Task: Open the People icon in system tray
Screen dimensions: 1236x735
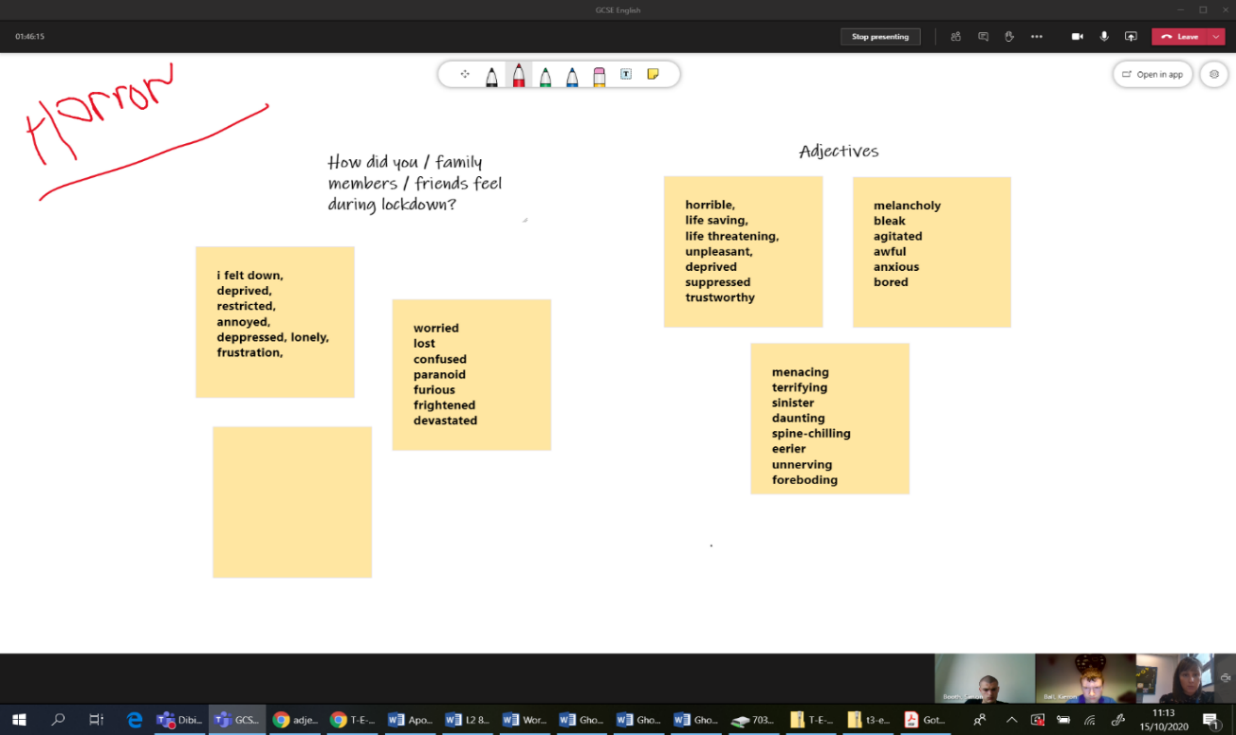Action: (981, 720)
